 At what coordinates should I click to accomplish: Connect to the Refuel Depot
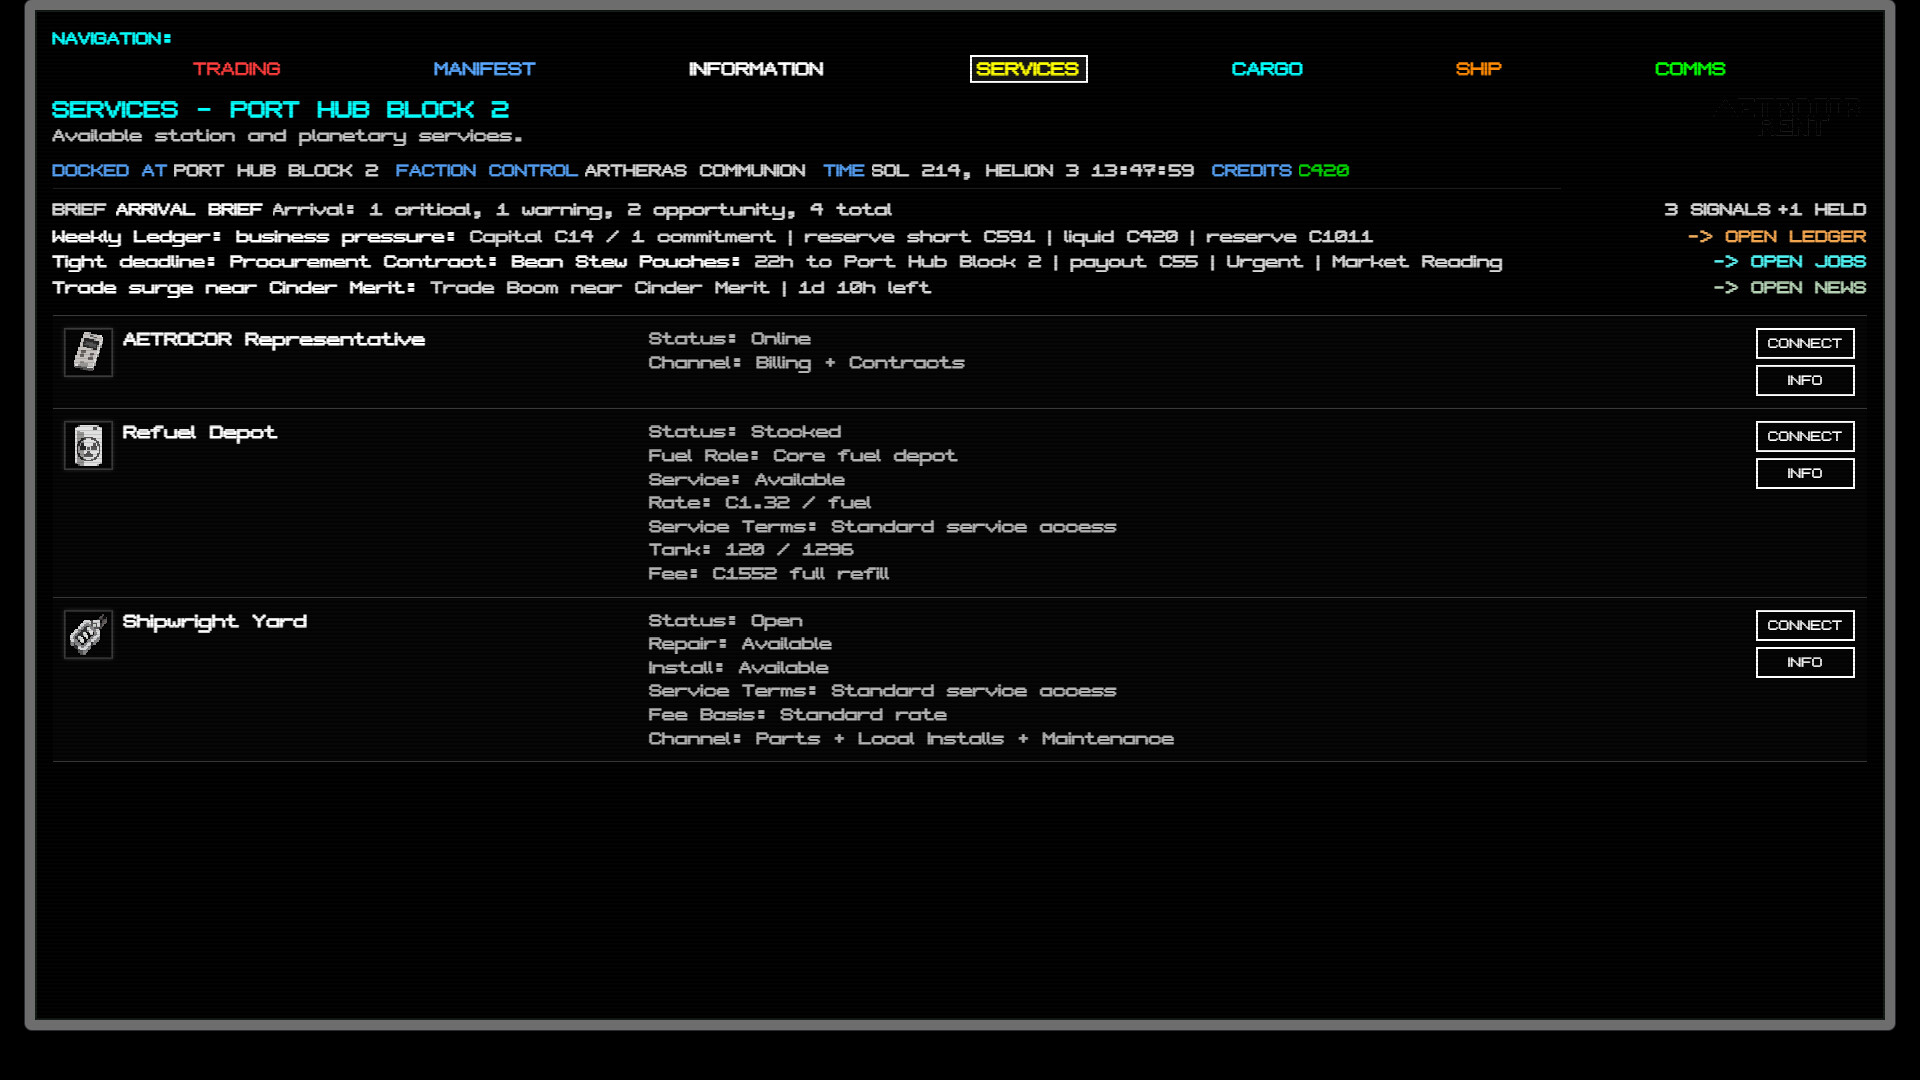1805,436
